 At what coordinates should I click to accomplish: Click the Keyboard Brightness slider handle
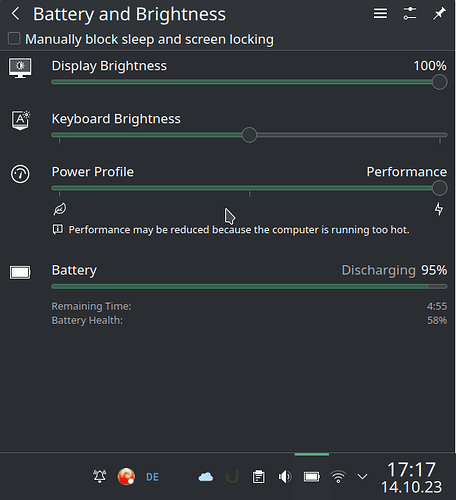249,135
